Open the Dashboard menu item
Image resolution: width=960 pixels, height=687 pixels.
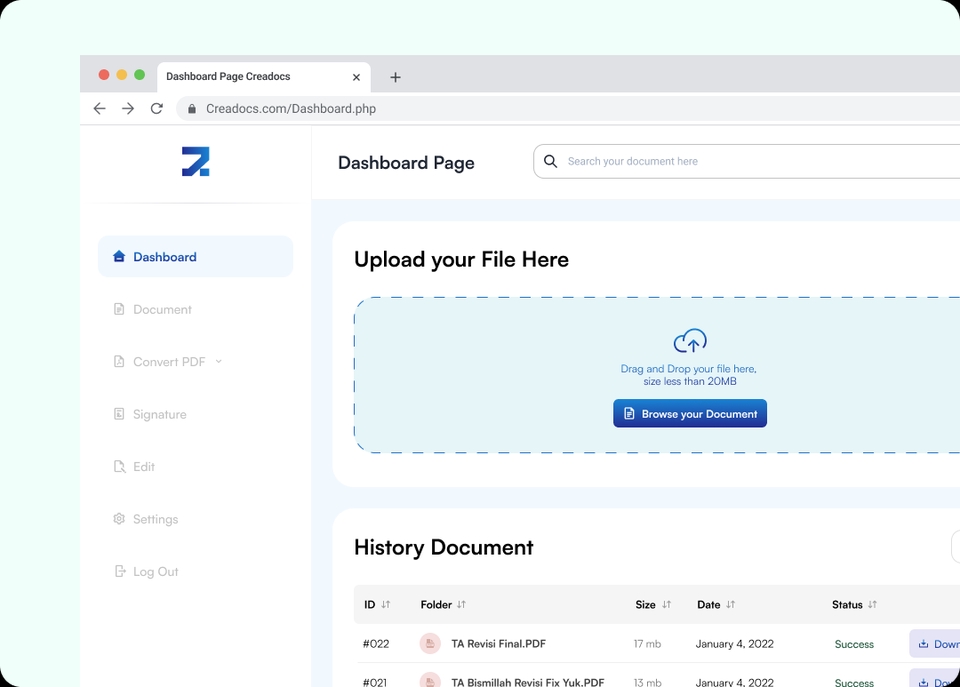click(195, 257)
